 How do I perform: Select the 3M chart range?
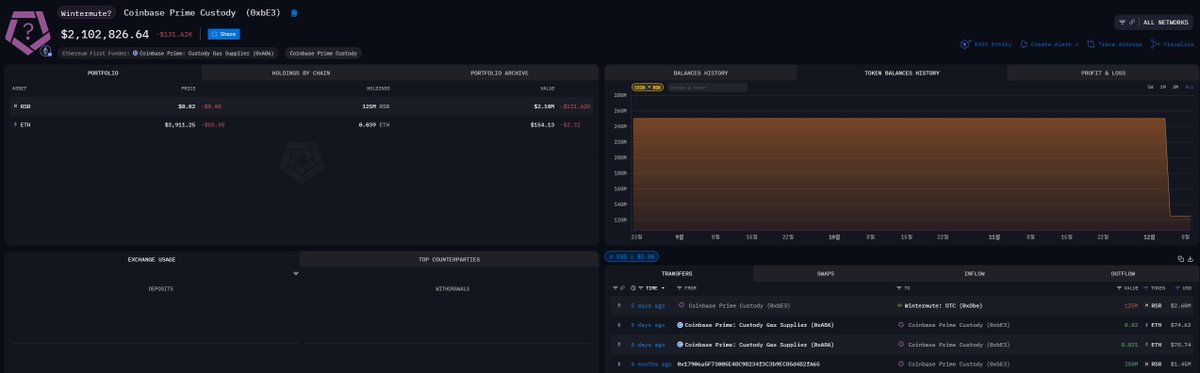(x=1176, y=87)
